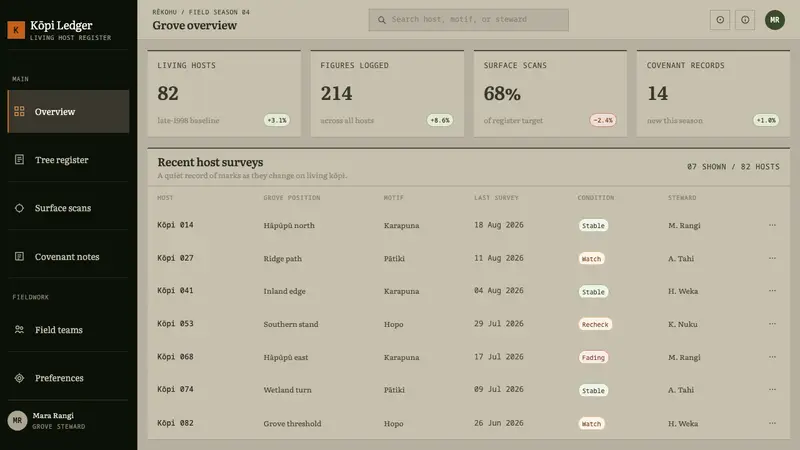Image resolution: width=800 pixels, height=450 pixels.
Task: Select host Kōpi 082
Action: coord(175,423)
